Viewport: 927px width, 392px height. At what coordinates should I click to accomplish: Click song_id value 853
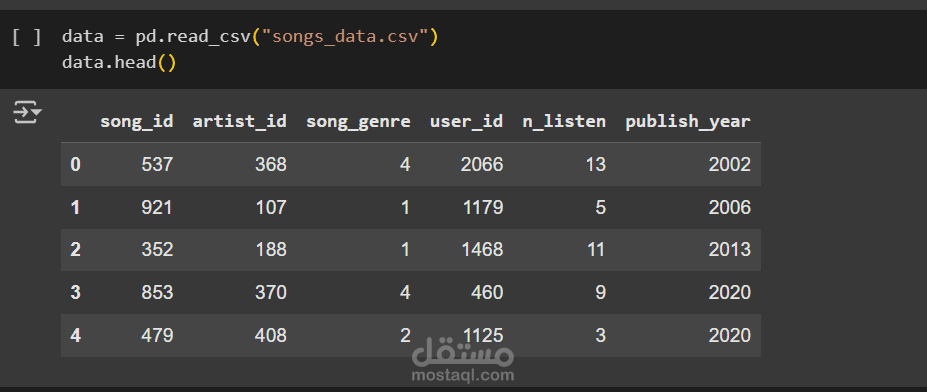[157, 293]
